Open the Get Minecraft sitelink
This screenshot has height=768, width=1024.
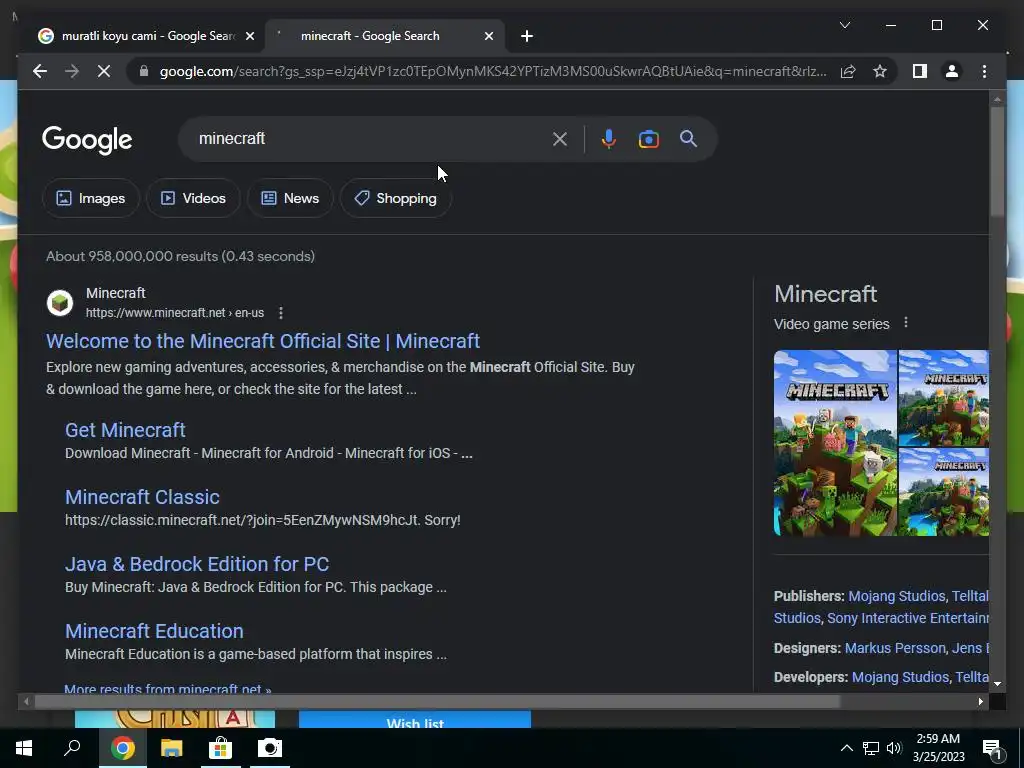[125, 430]
